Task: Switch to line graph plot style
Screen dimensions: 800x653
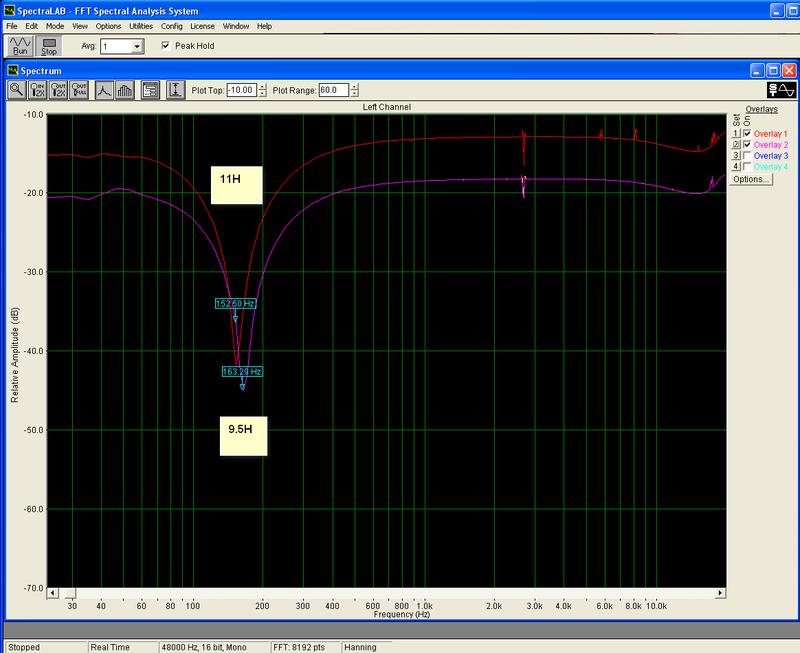Action: click(104, 90)
